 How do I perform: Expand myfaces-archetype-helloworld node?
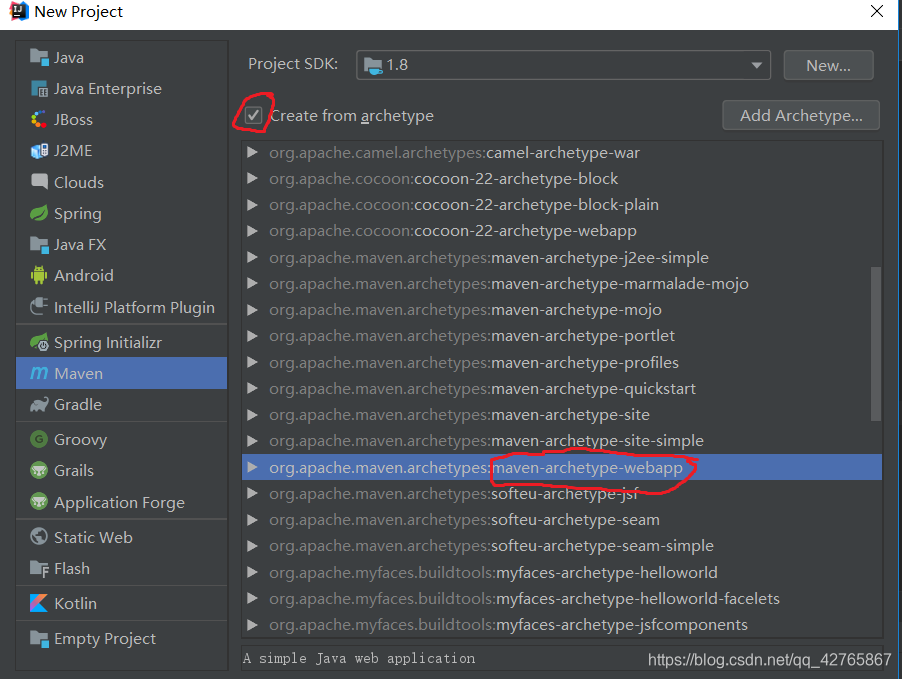252,573
